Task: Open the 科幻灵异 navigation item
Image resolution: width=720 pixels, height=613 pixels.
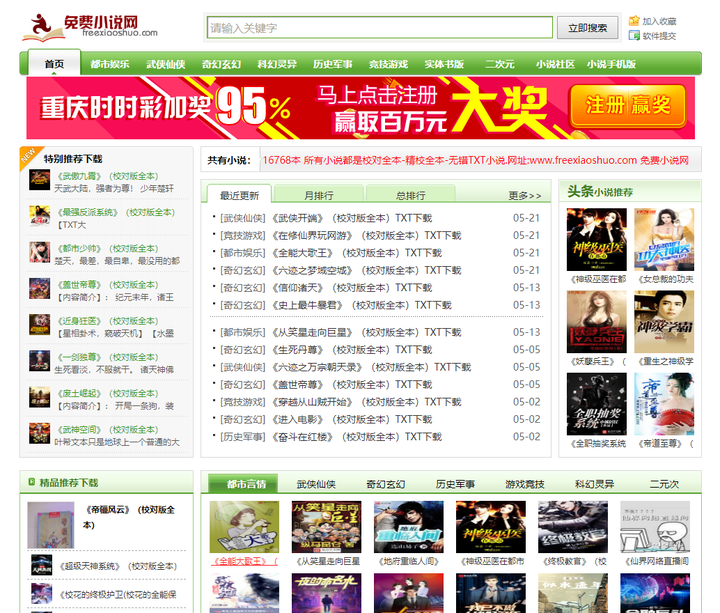Action: point(277,64)
